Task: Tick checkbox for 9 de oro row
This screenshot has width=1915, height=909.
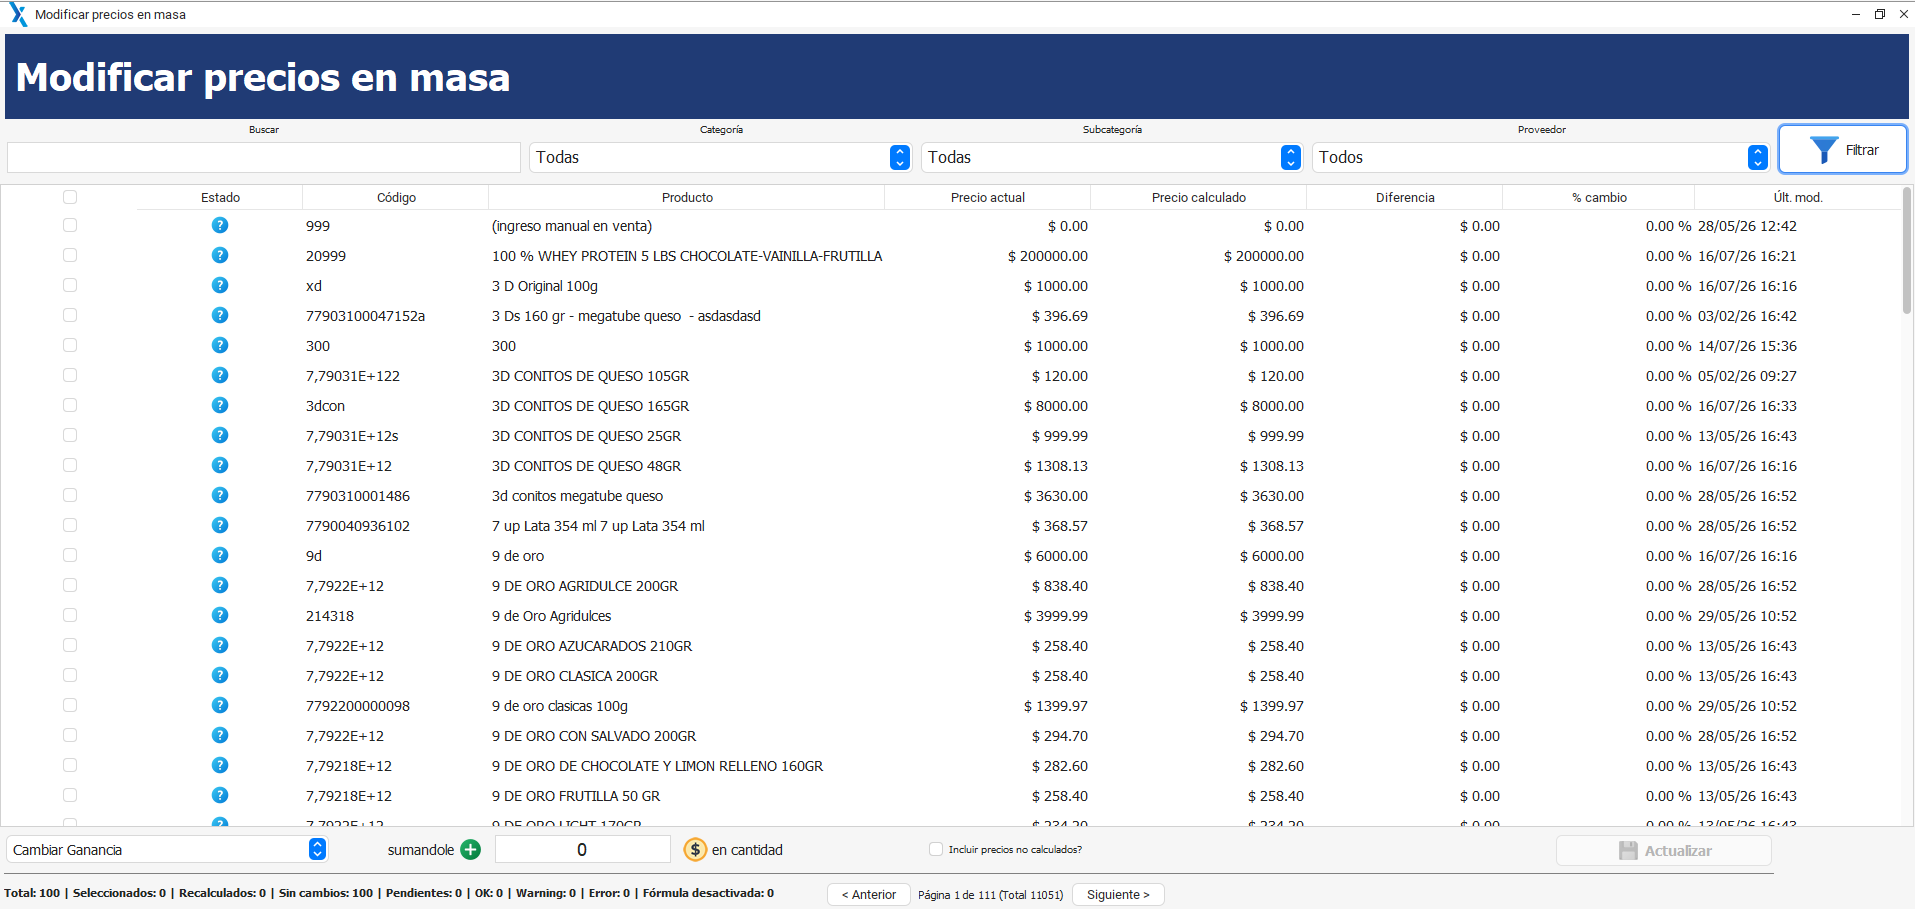Action: coord(70,555)
